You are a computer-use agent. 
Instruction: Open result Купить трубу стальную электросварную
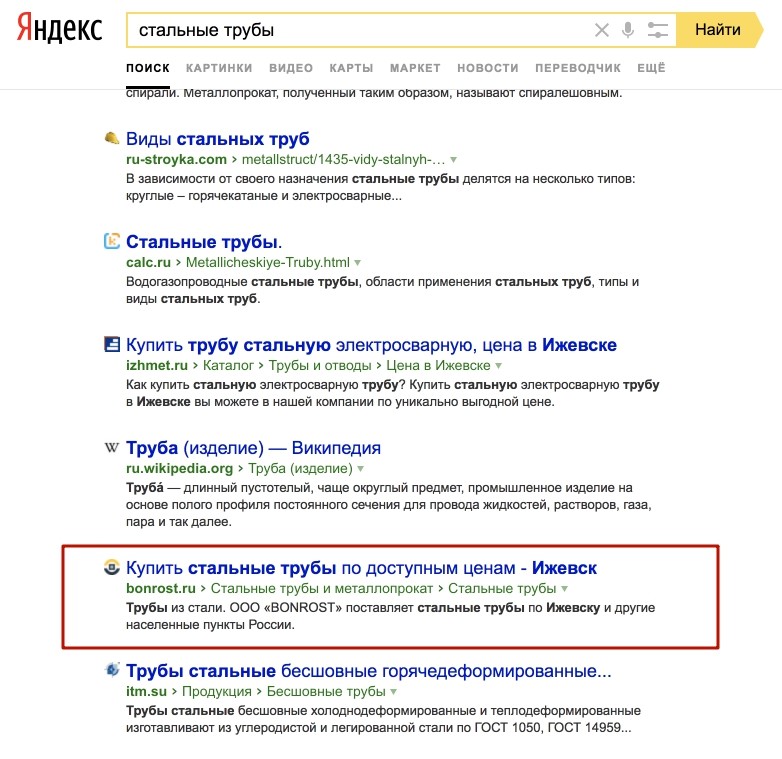tap(371, 345)
